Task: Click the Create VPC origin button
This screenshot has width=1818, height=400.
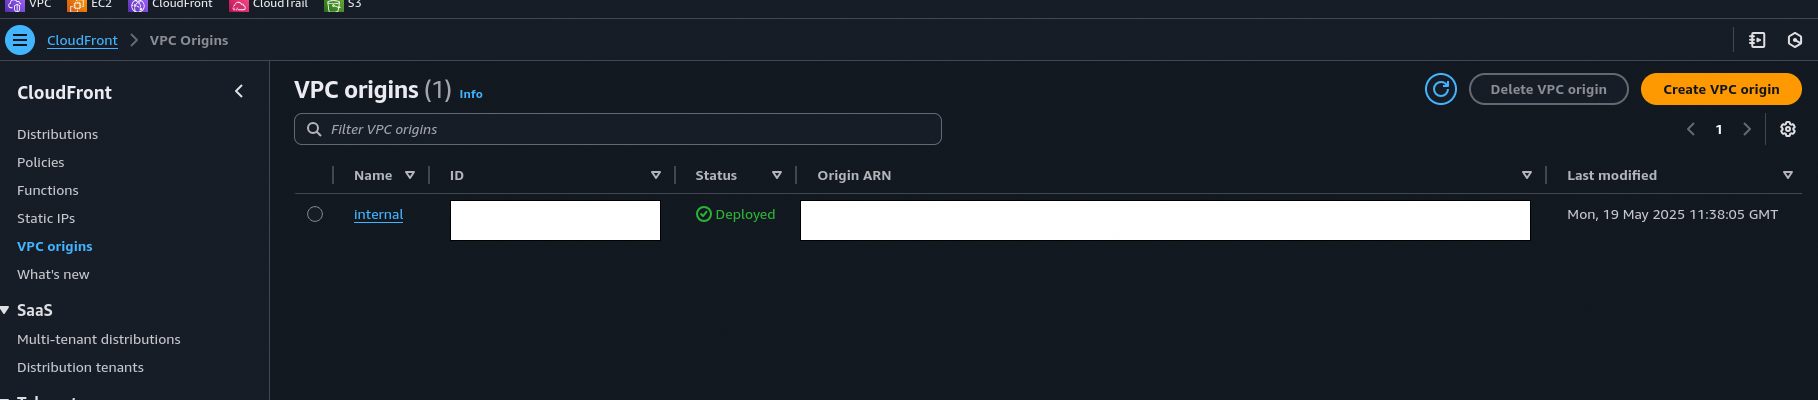Action: click(1721, 89)
